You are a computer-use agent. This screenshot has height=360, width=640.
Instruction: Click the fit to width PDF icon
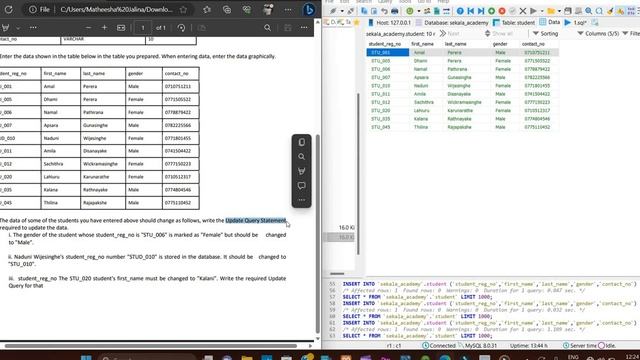click(121, 28)
